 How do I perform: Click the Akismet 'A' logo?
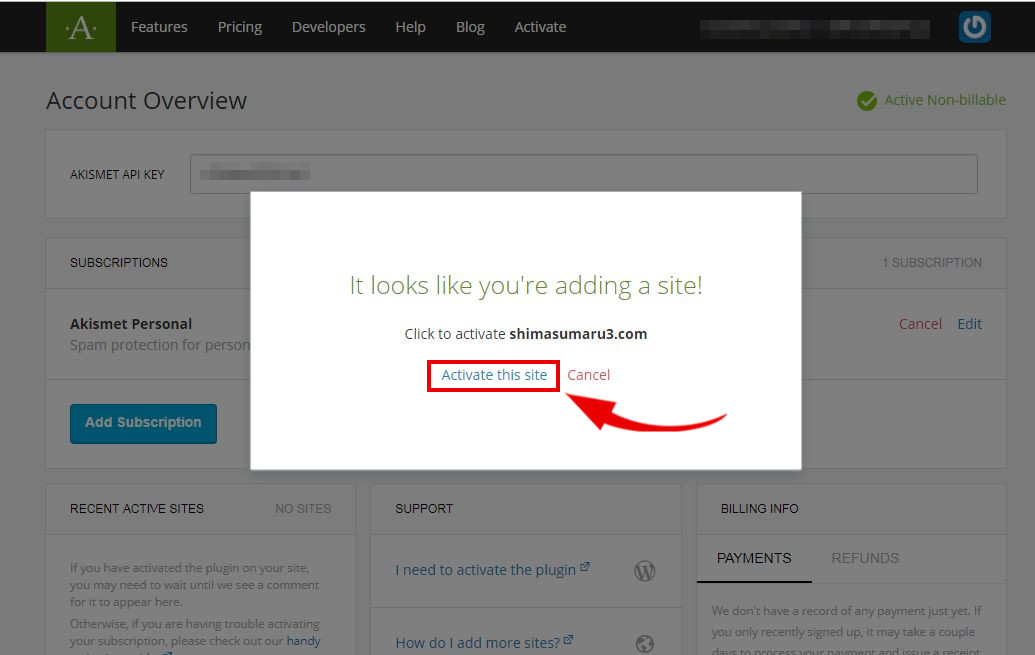[81, 27]
